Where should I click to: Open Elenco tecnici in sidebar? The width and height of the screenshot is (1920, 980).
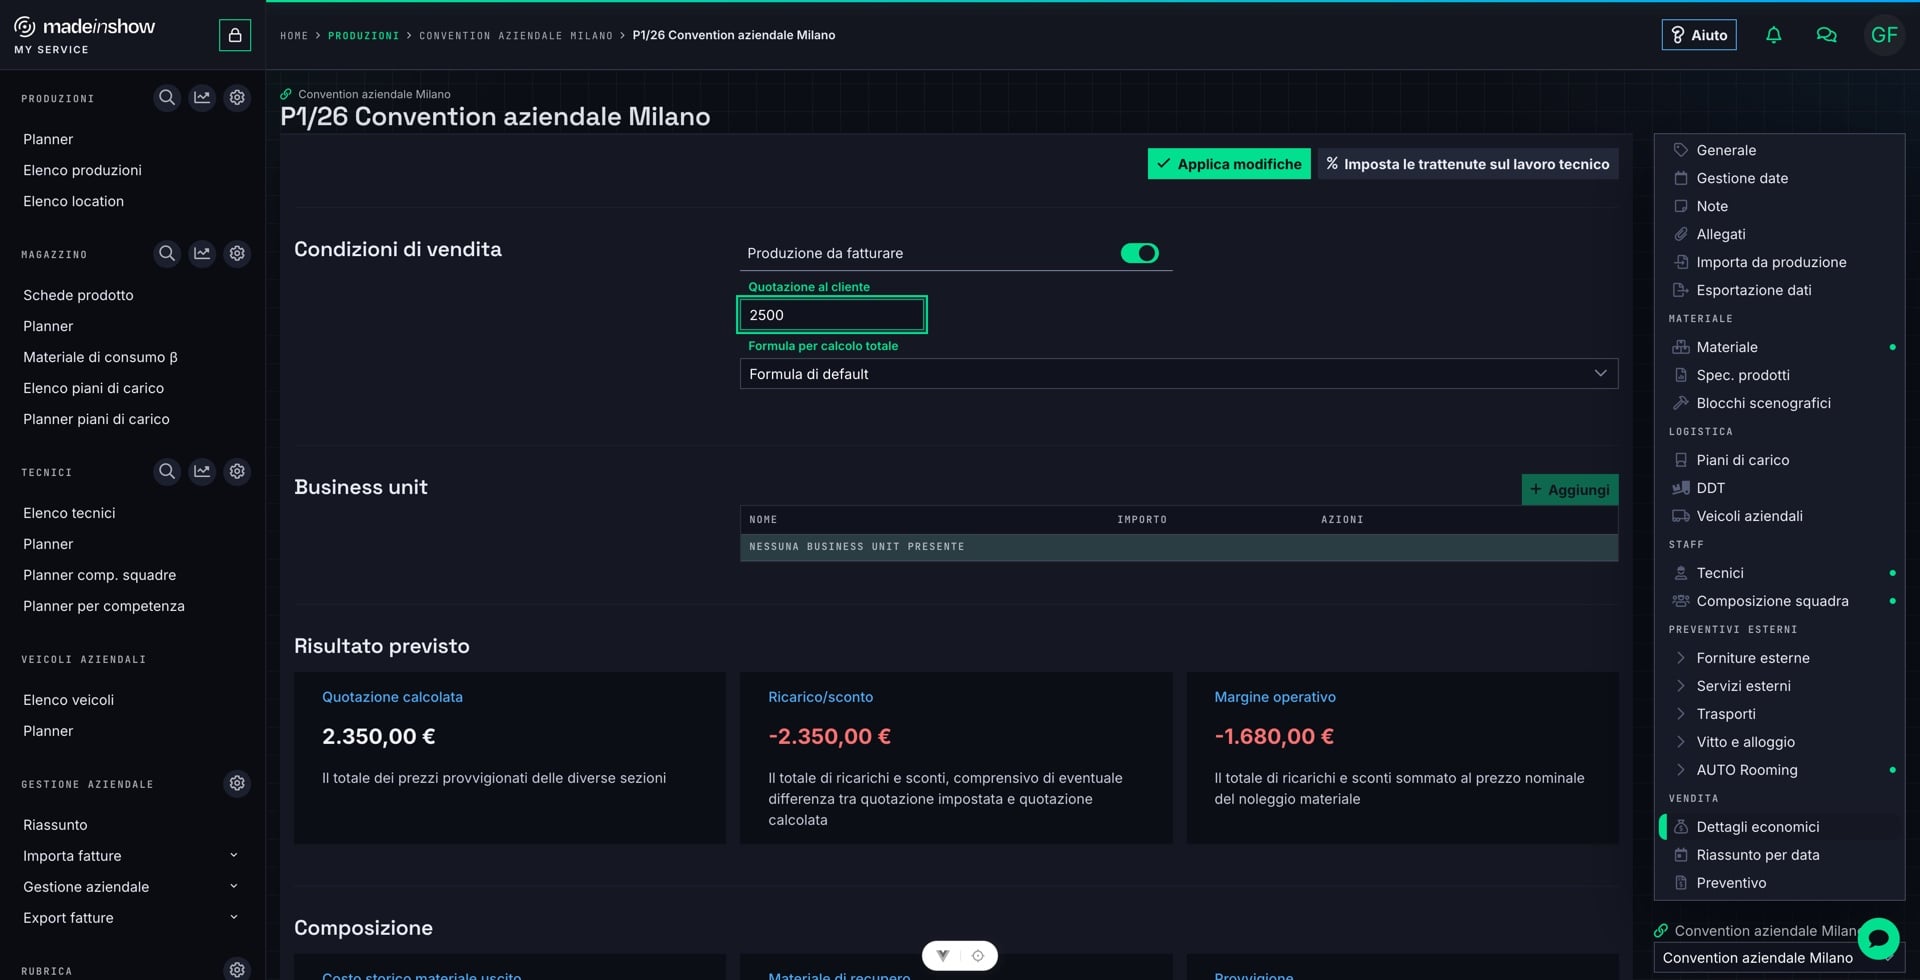pyautogui.click(x=69, y=513)
